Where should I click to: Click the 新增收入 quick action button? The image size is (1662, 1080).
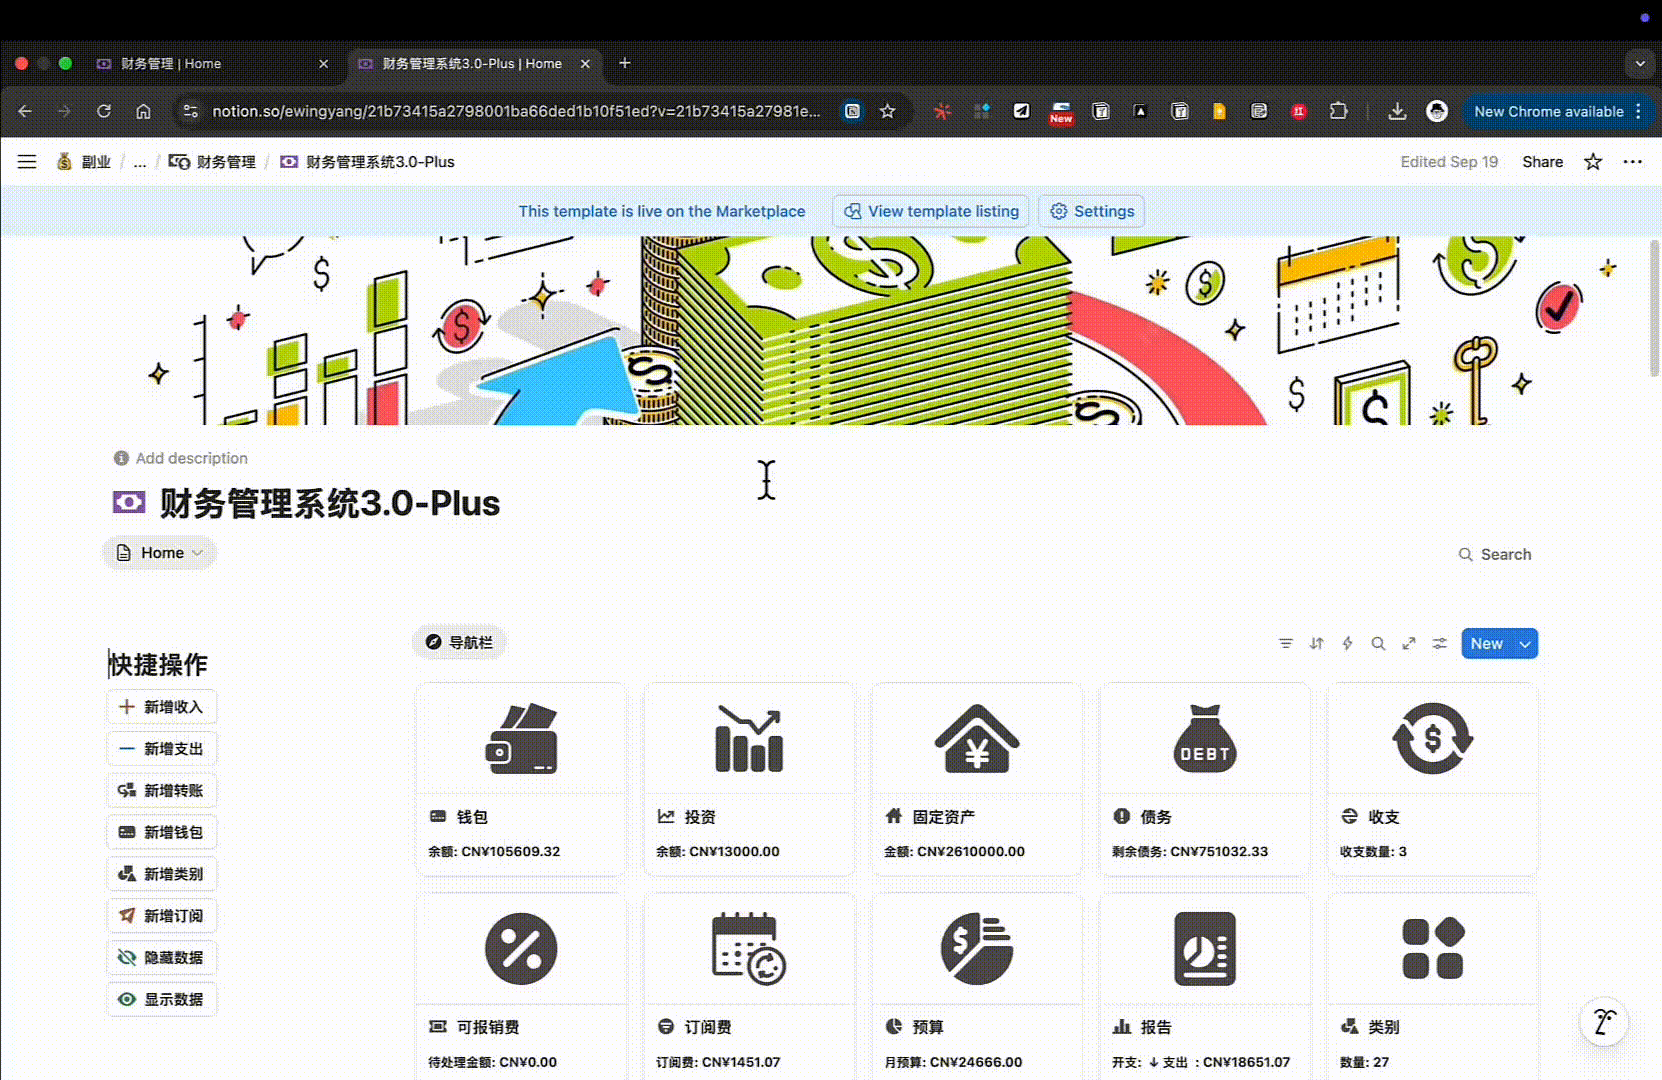[x=162, y=707]
